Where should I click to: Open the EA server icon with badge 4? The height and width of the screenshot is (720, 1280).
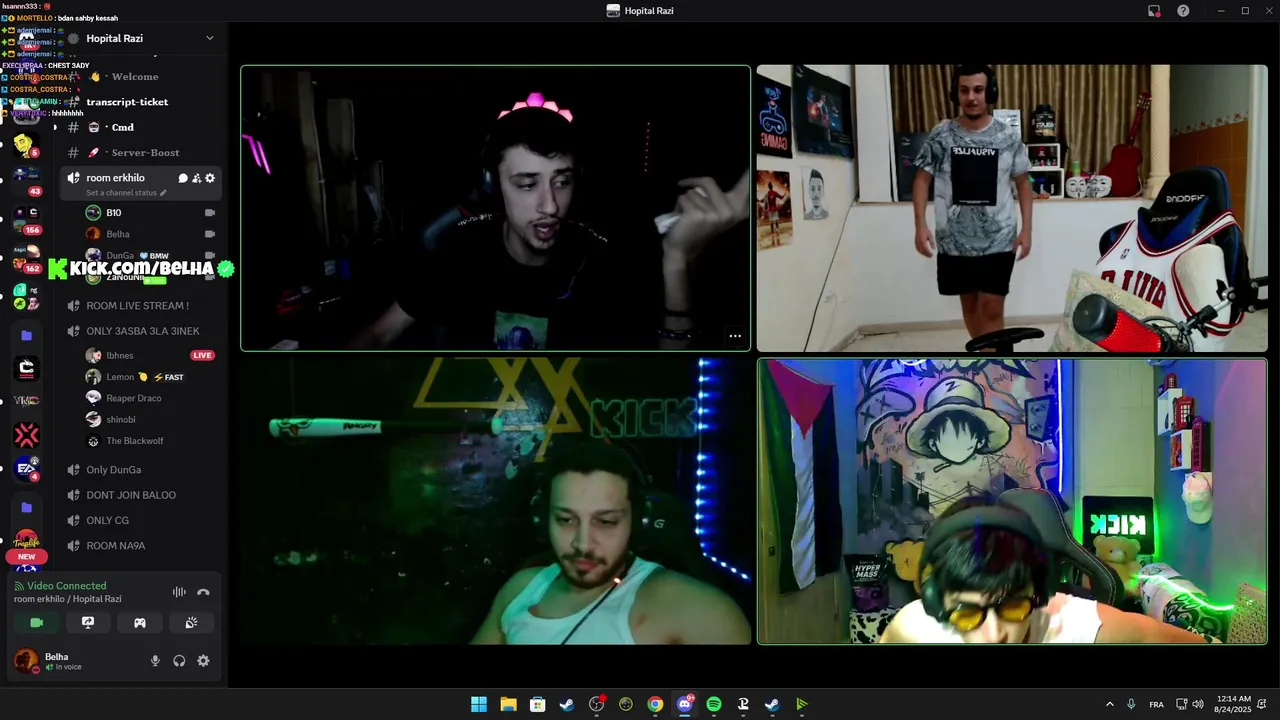(27, 469)
